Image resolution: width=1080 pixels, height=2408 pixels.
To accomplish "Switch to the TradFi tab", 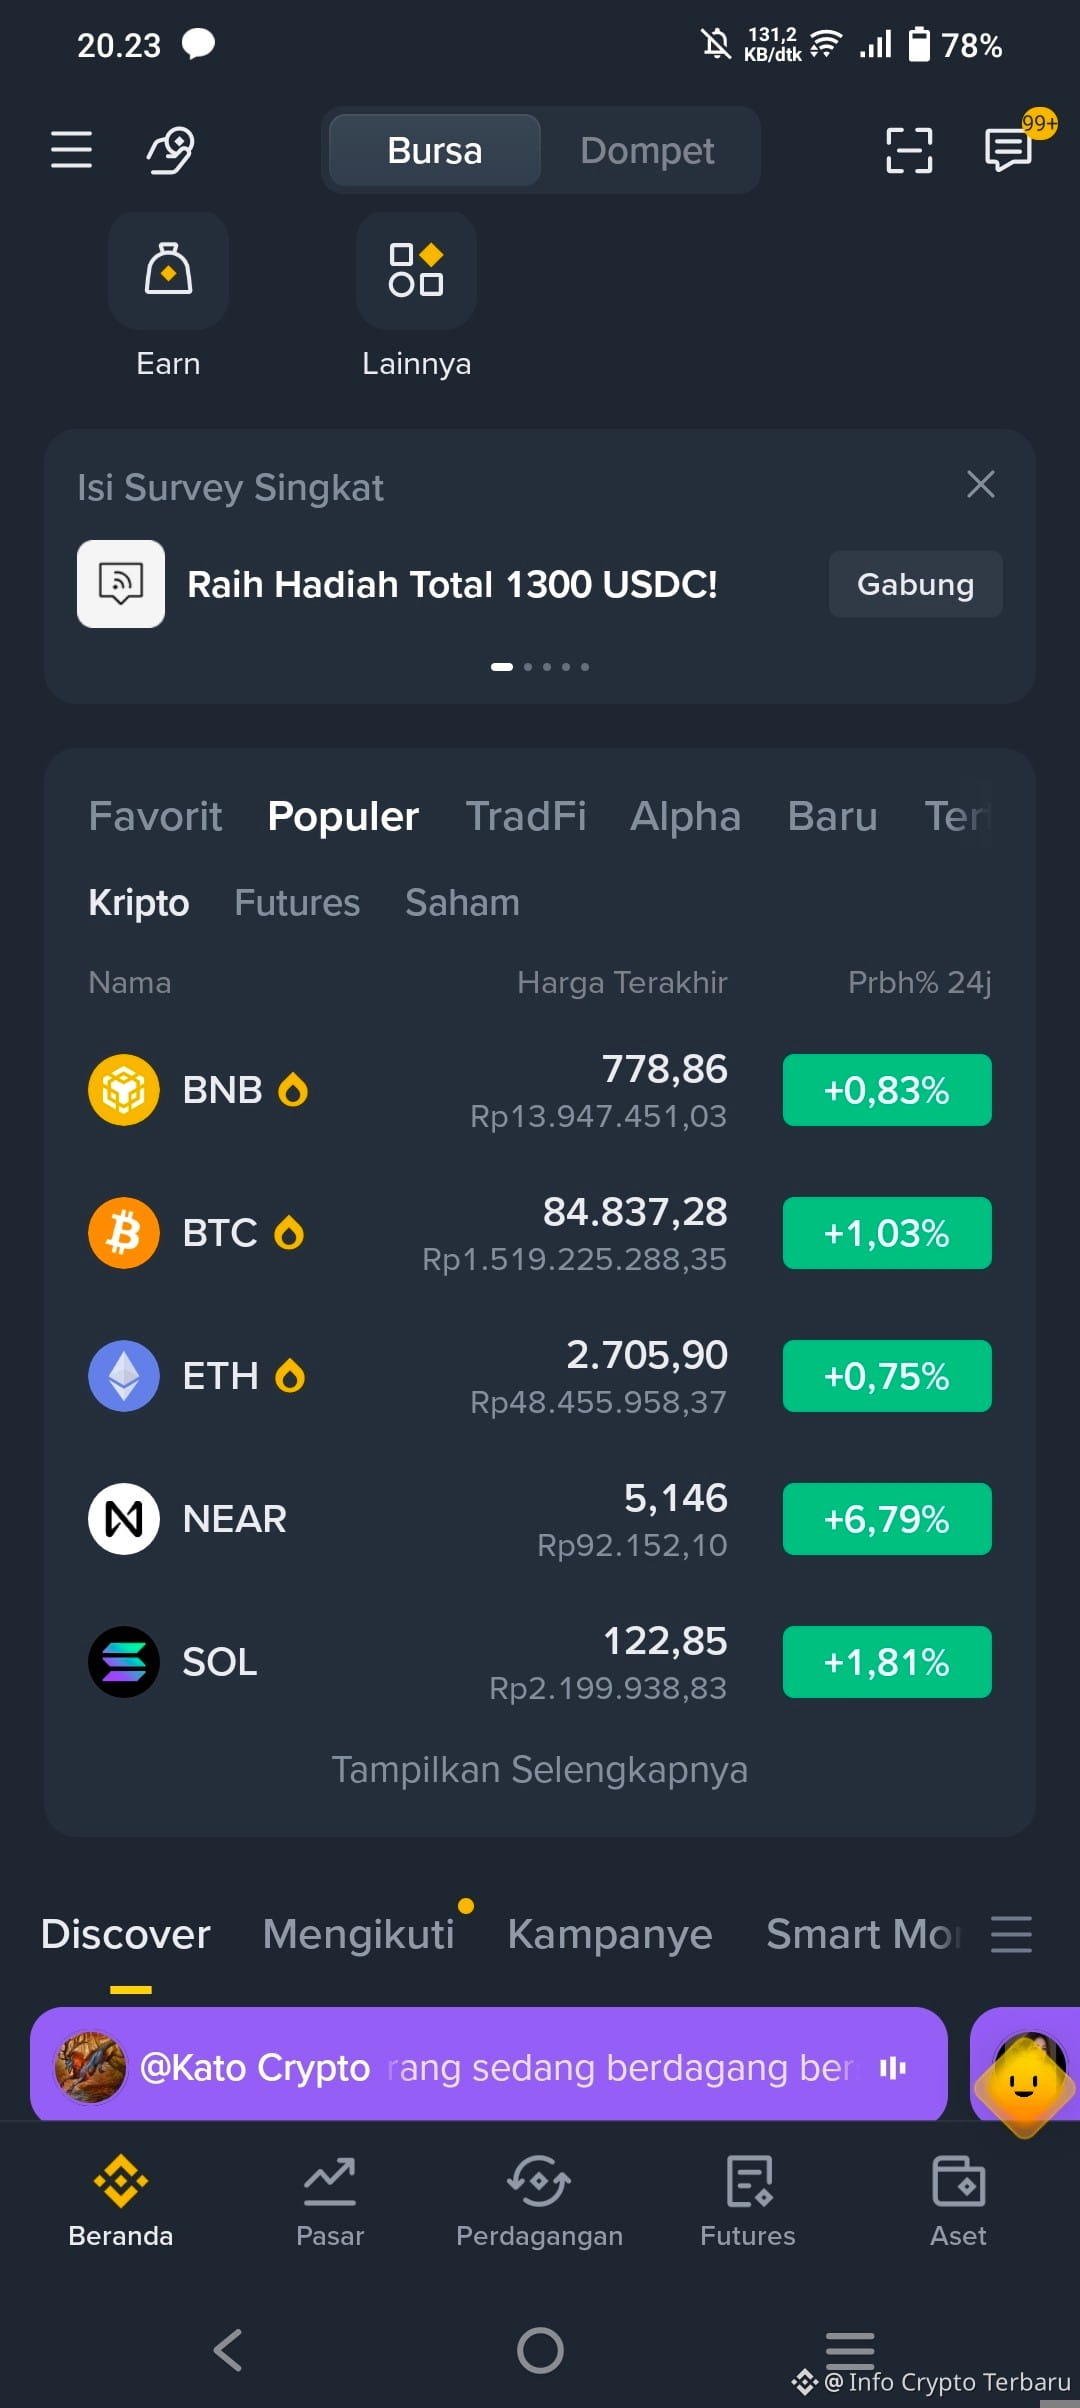I will click(x=526, y=816).
